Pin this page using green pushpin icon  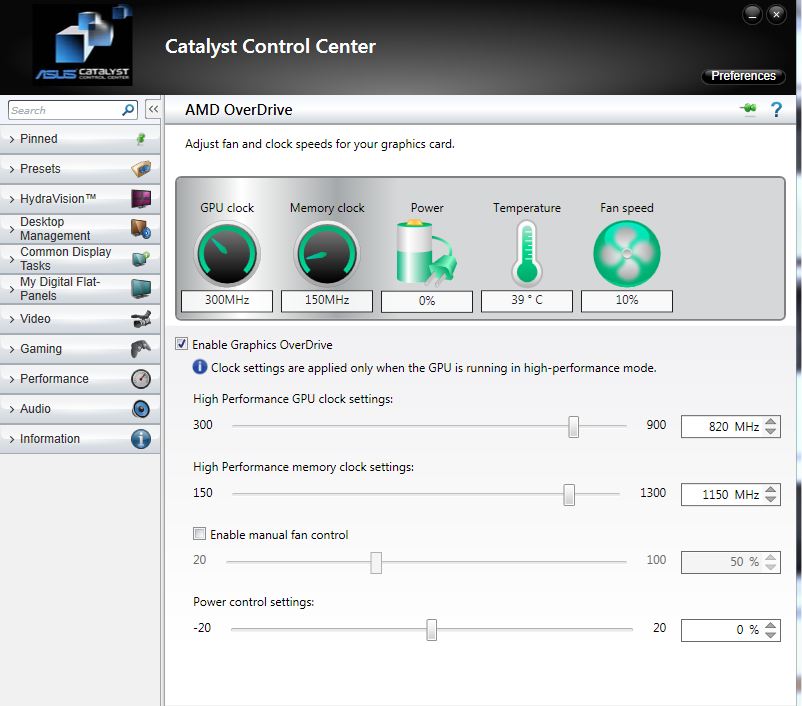(x=748, y=109)
